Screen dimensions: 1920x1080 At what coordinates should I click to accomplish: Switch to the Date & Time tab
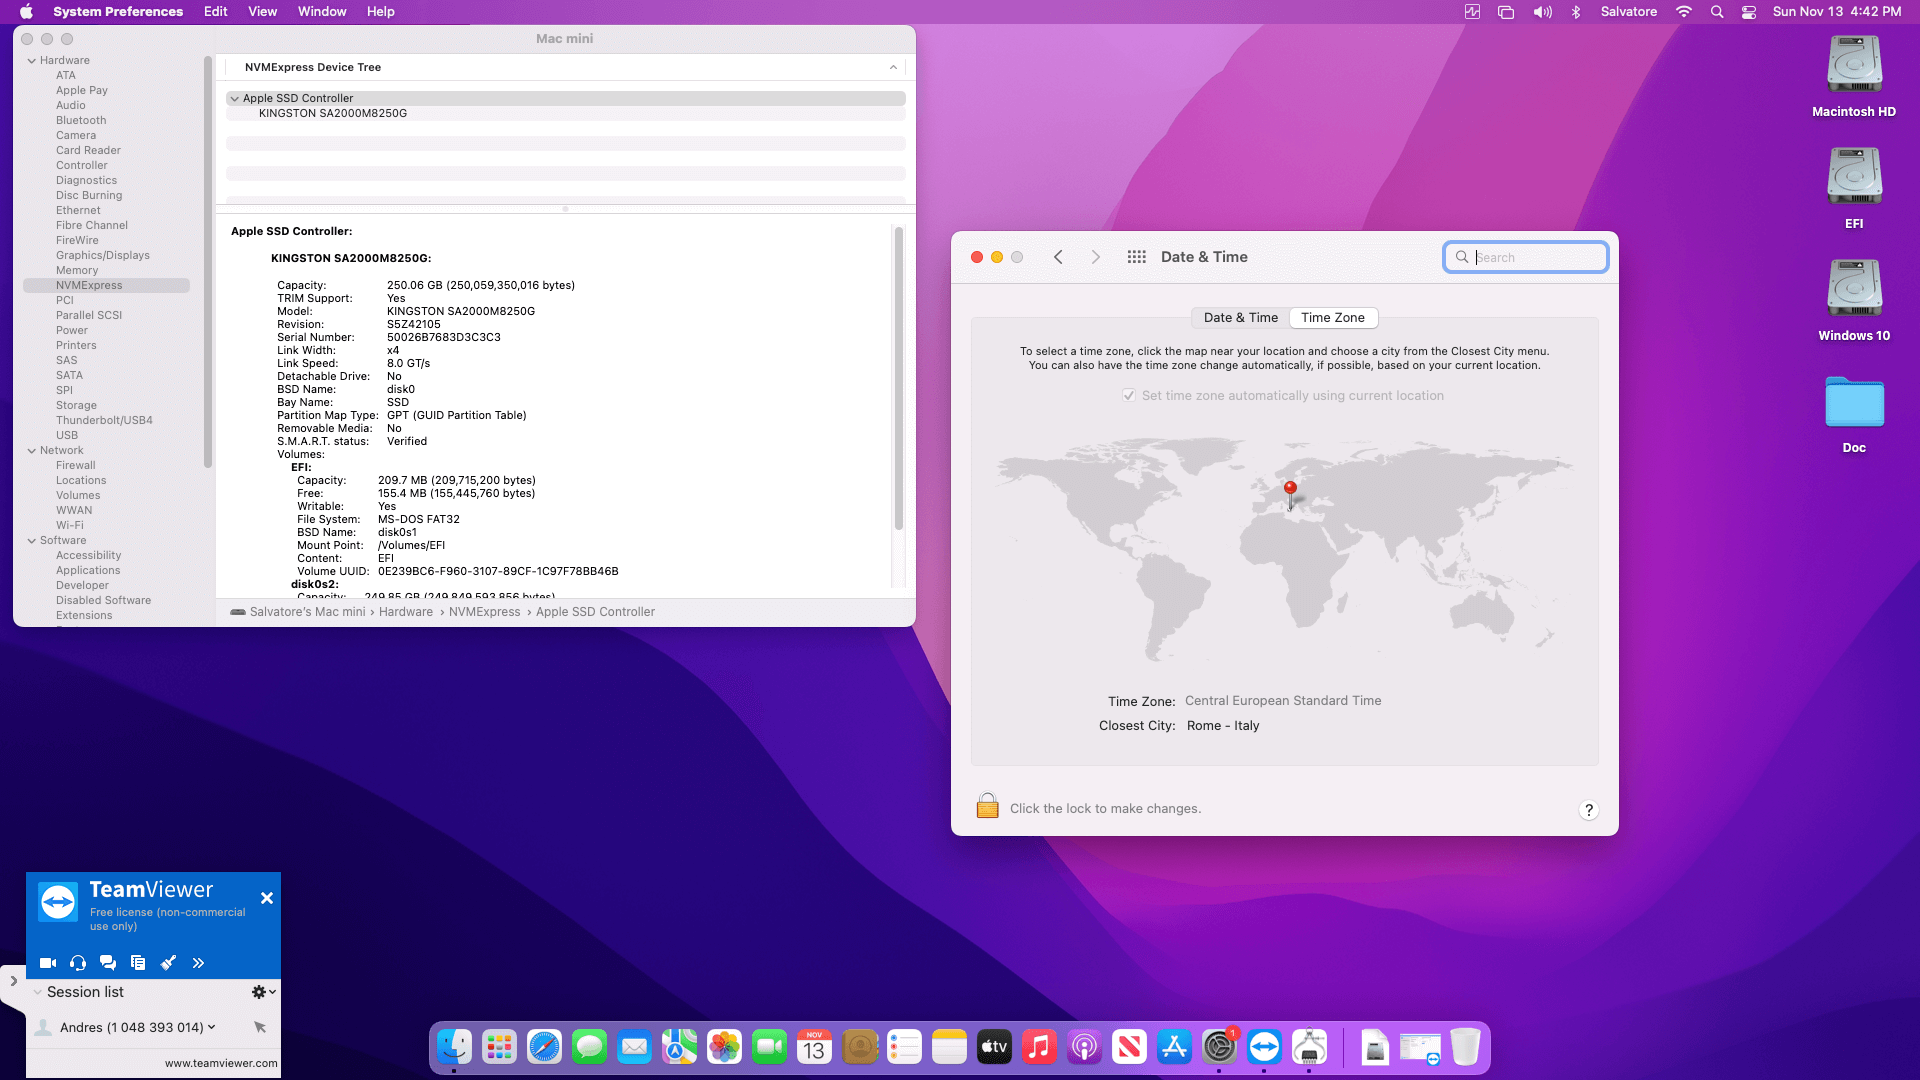1241,318
